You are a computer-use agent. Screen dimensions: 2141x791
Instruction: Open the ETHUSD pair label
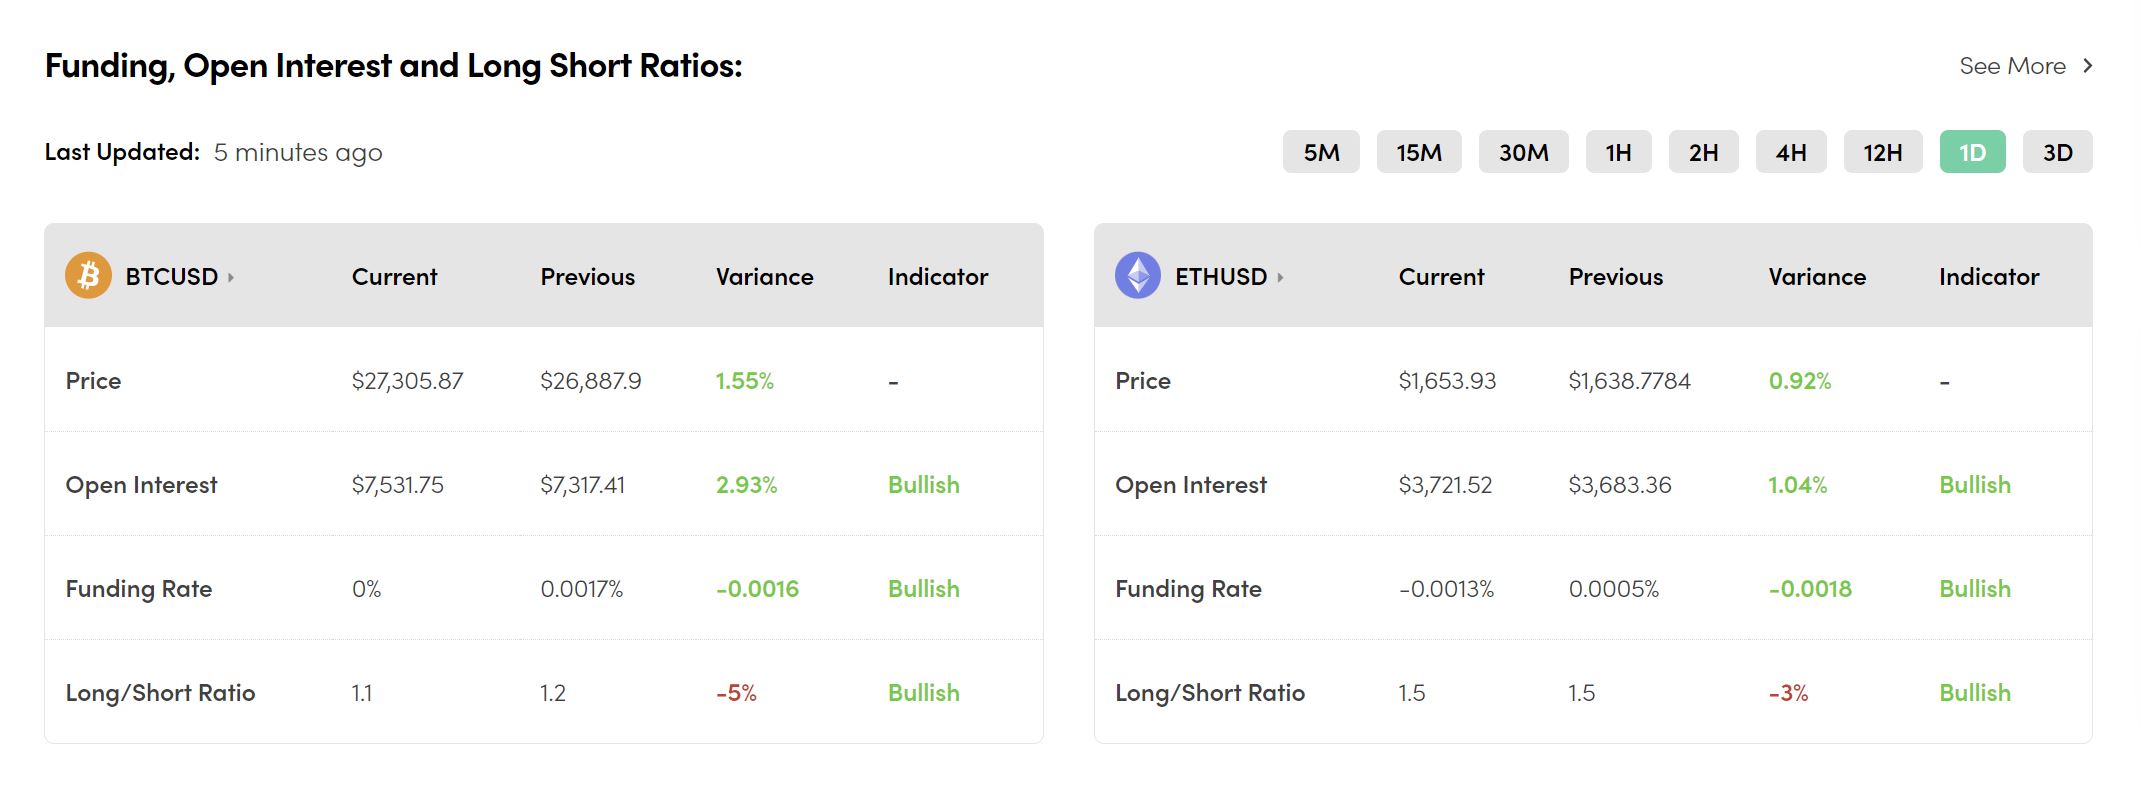(1220, 277)
